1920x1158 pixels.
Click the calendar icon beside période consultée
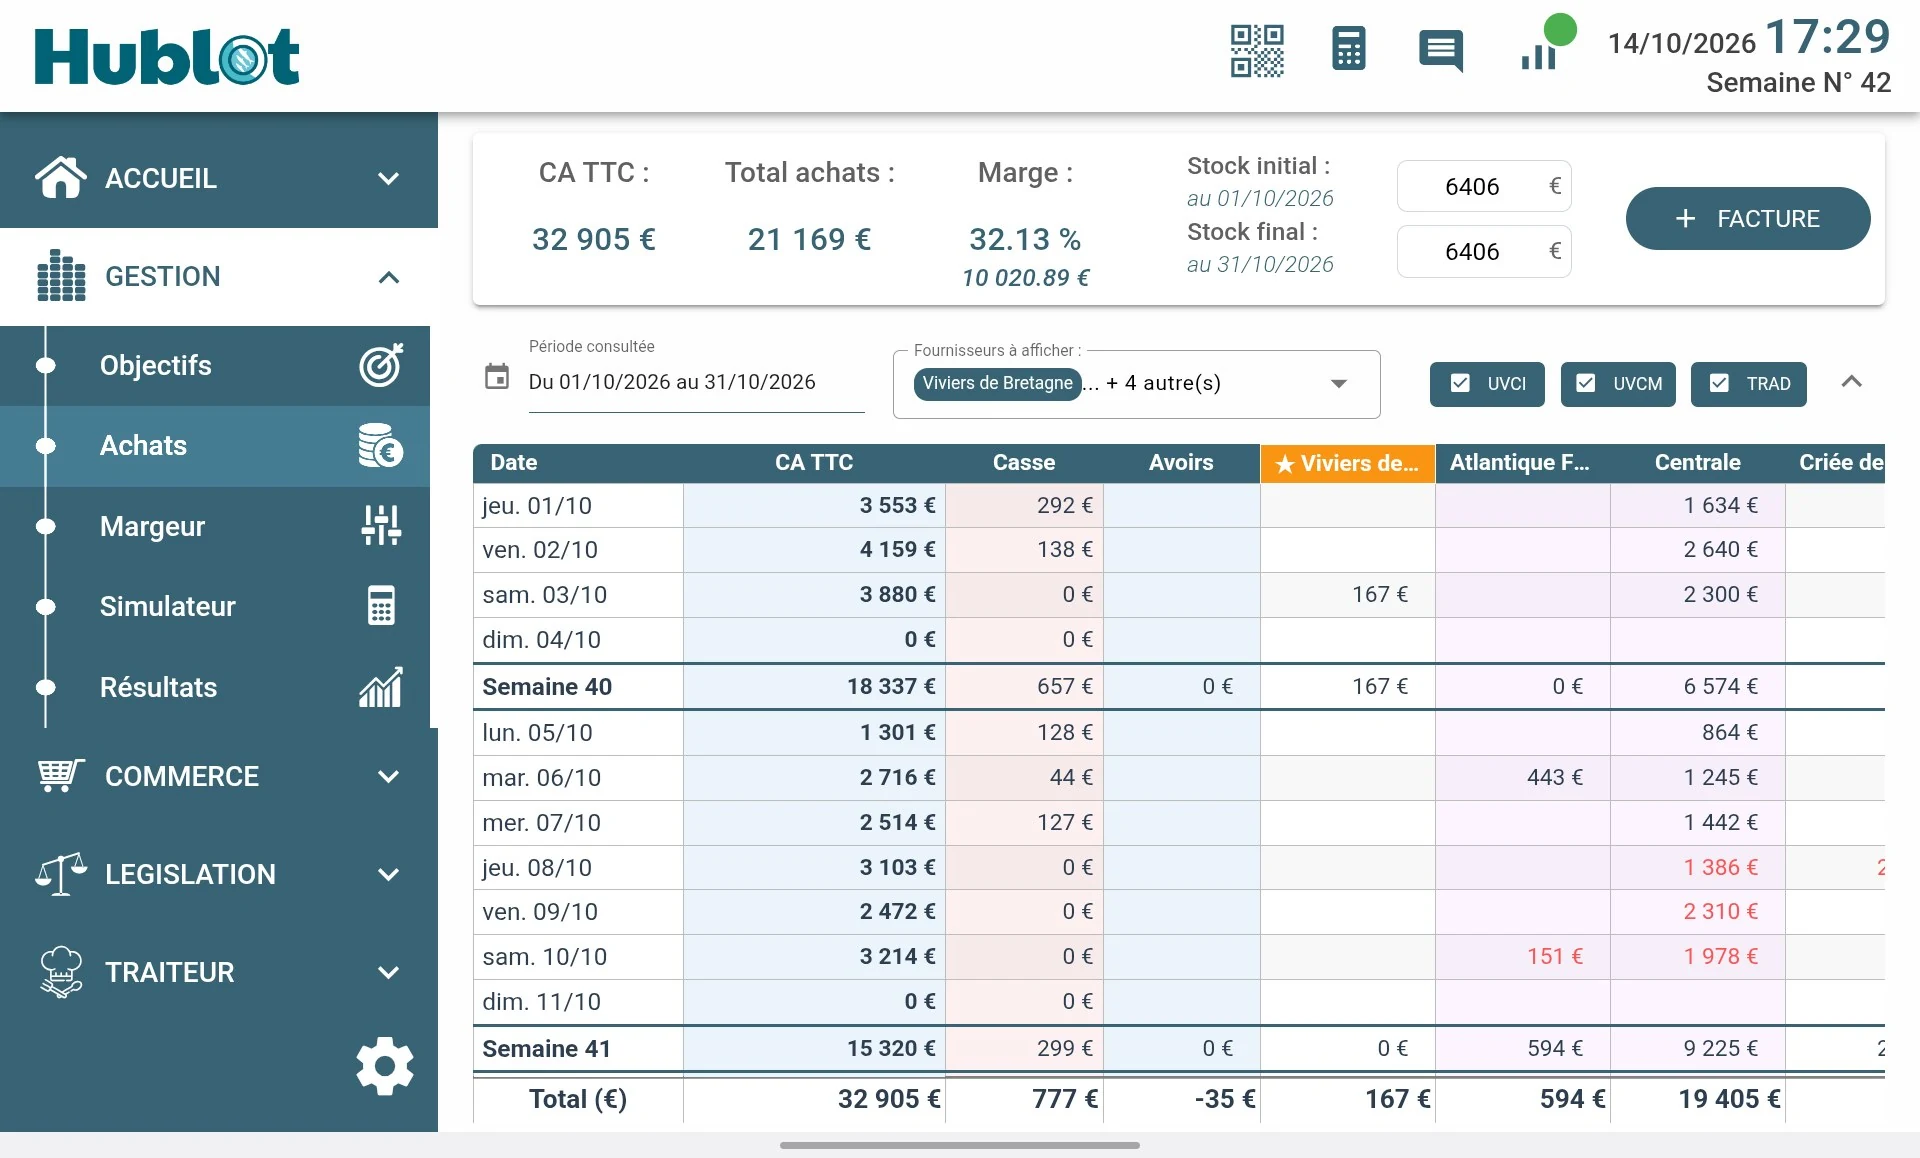click(497, 377)
